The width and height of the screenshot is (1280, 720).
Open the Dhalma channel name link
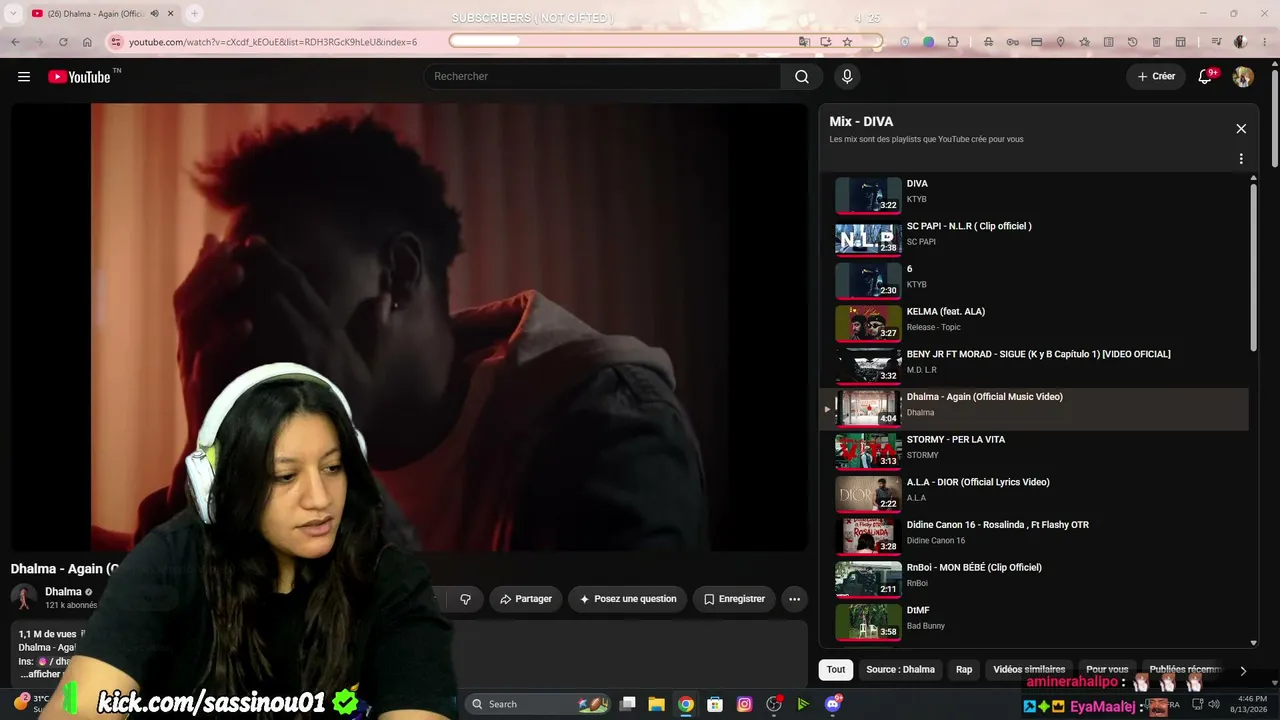pos(63,592)
